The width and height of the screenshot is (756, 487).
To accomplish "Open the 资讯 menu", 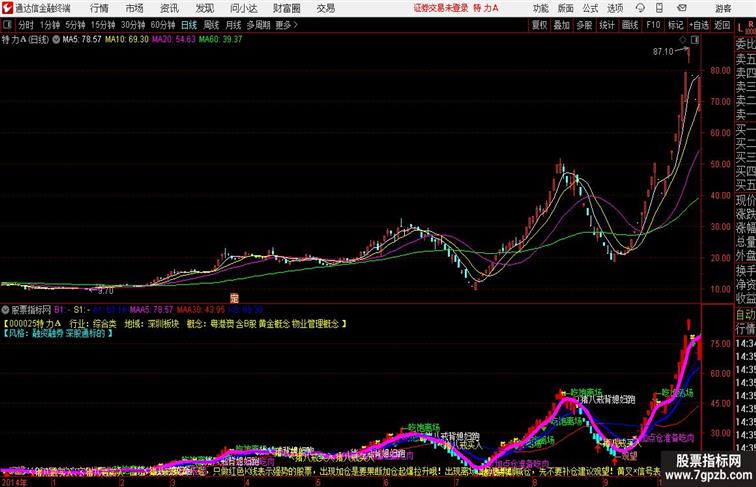I will point(169,8).
